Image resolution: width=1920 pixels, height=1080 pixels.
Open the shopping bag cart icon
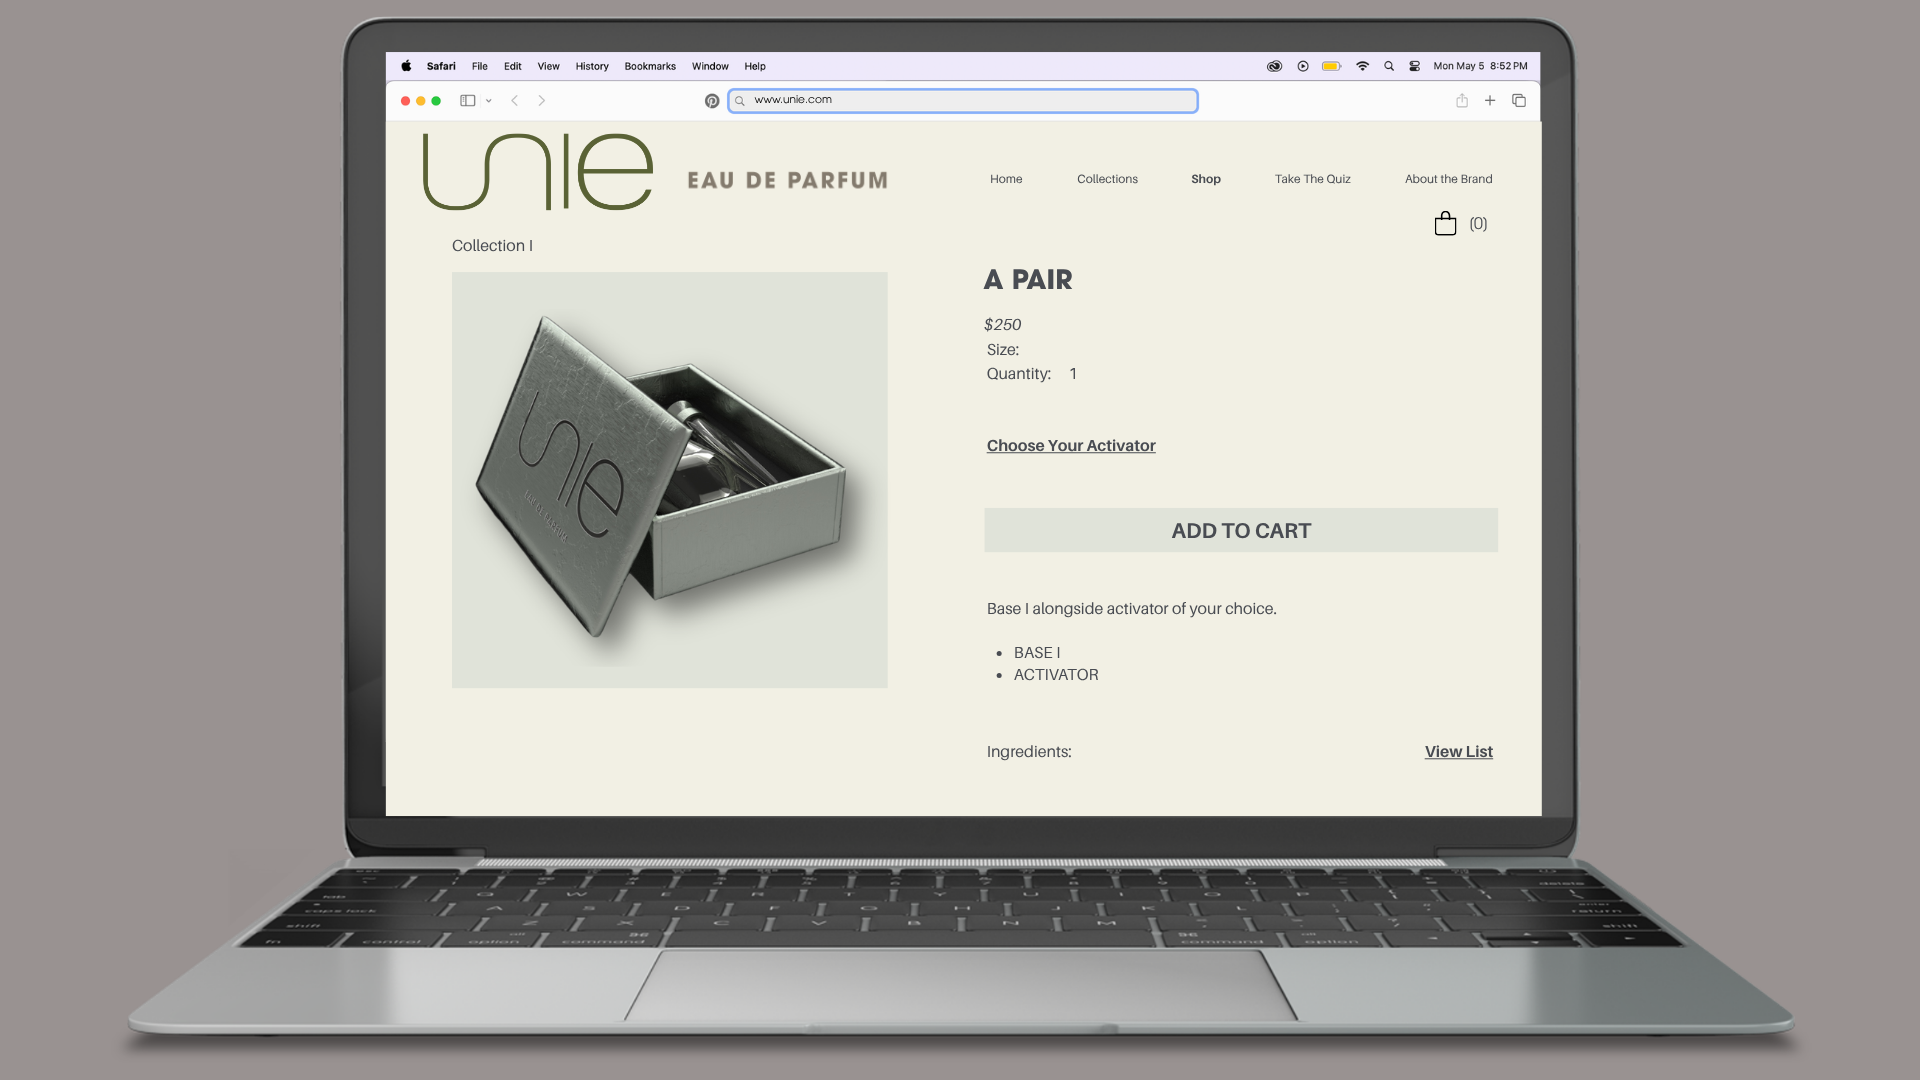1445,223
